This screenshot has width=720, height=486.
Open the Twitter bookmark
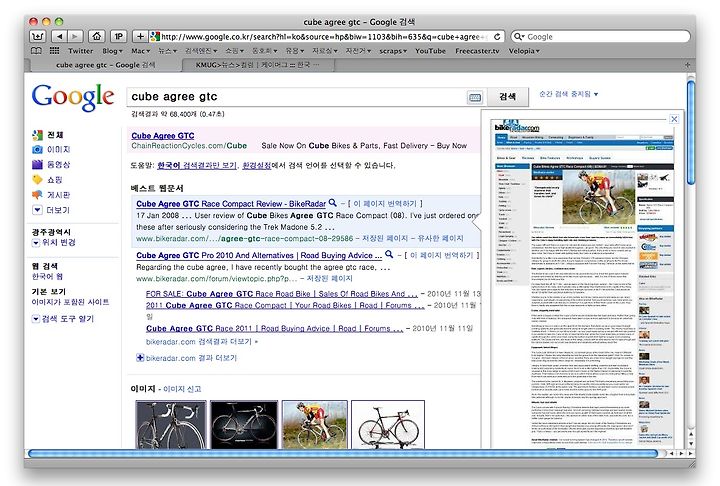point(80,51)
